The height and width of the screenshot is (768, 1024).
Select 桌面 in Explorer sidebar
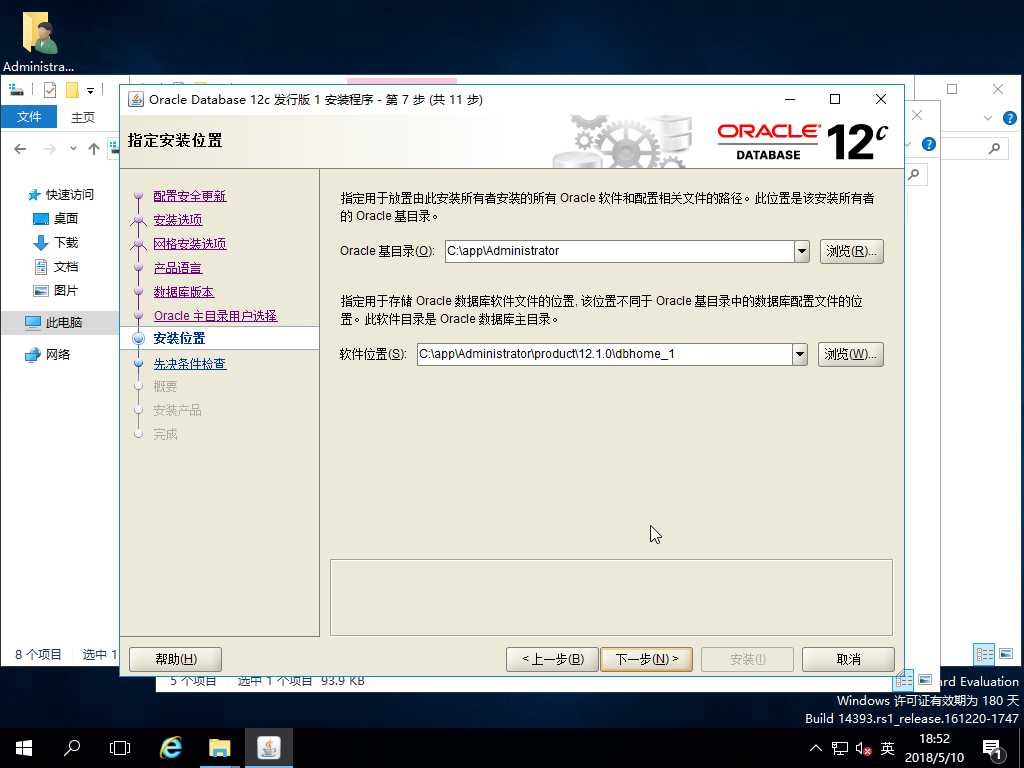pyautogui.click(x=65, y=219)
